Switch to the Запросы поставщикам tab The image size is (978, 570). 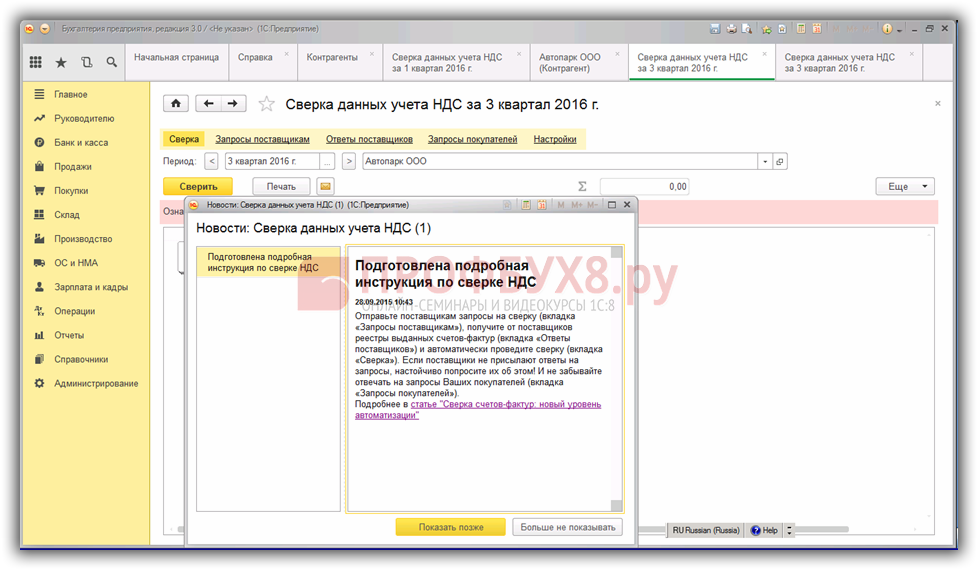(263, 139)
